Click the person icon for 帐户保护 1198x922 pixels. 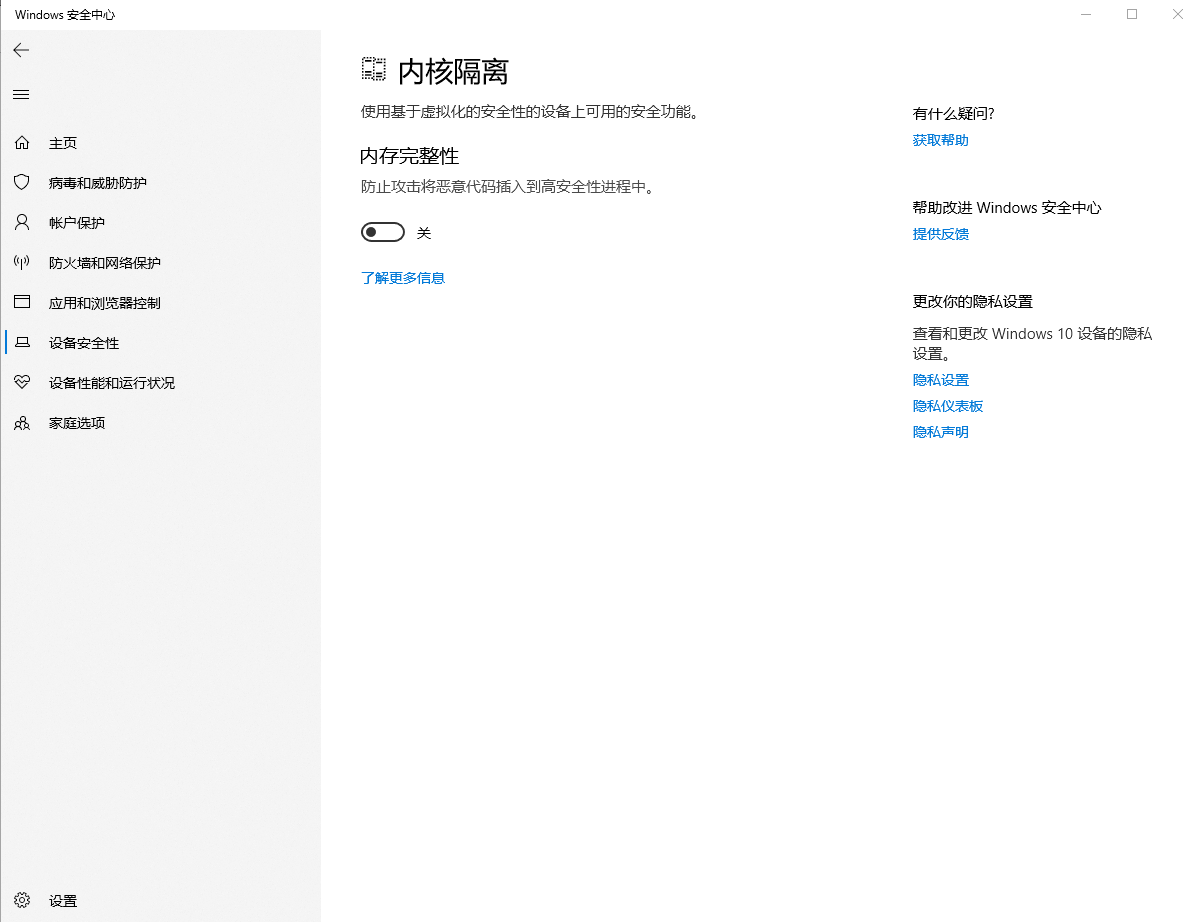[22, 222]
